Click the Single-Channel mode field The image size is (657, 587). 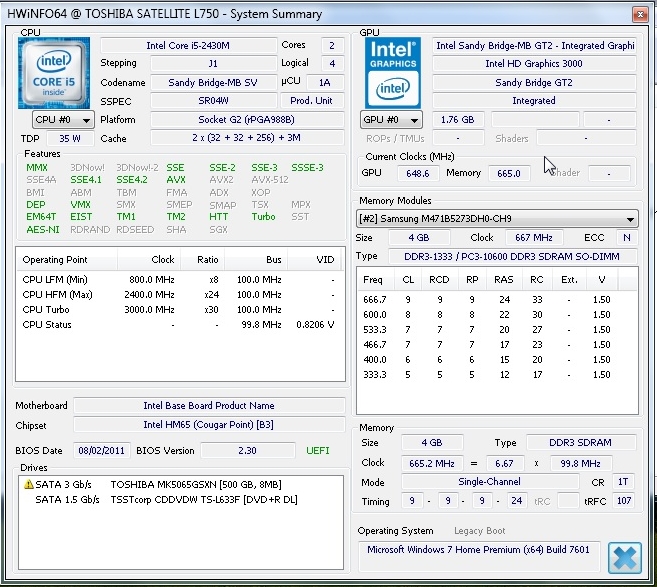(489, 482)
